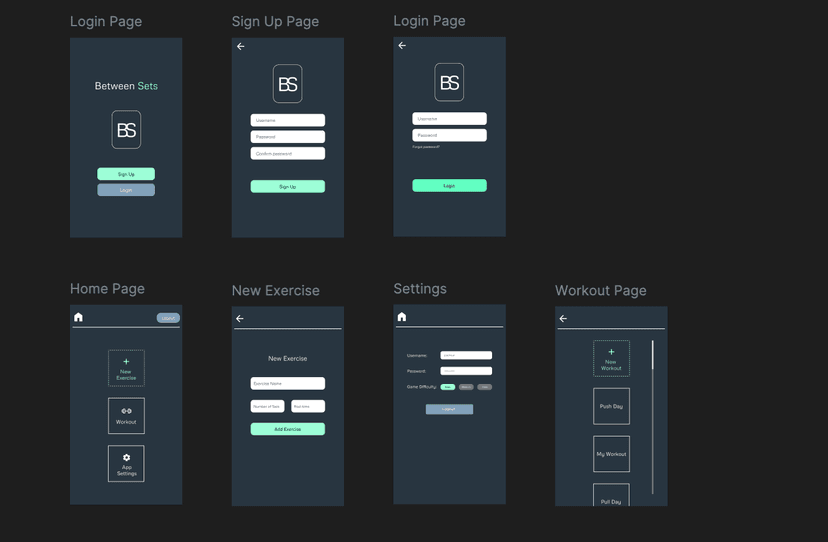Click the green plus icon in the New Exercise tile
This screenshot has height=542, width=828.
126,362
